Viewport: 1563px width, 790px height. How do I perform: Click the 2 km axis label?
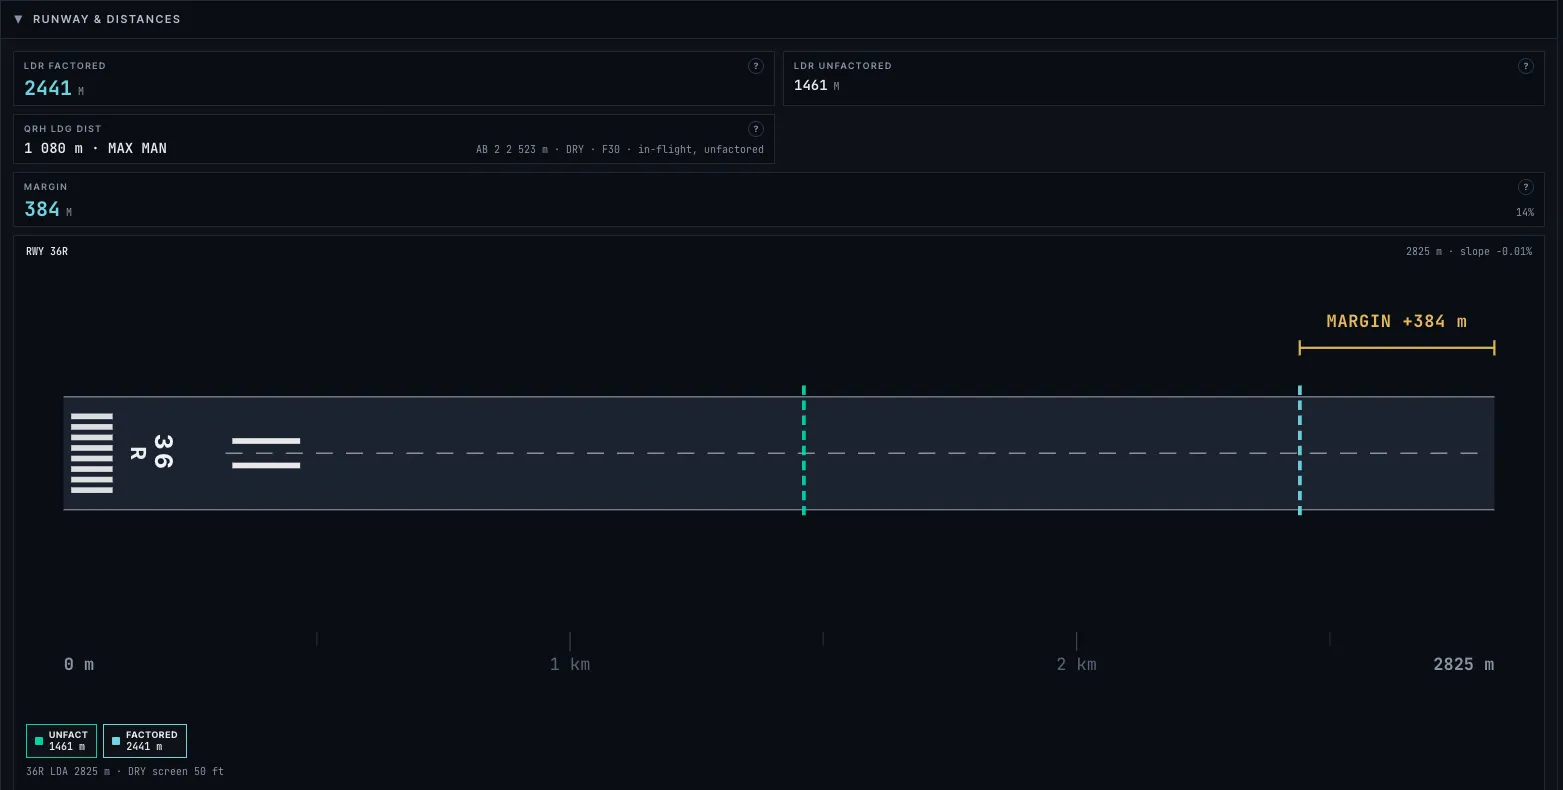(1077, 664)
